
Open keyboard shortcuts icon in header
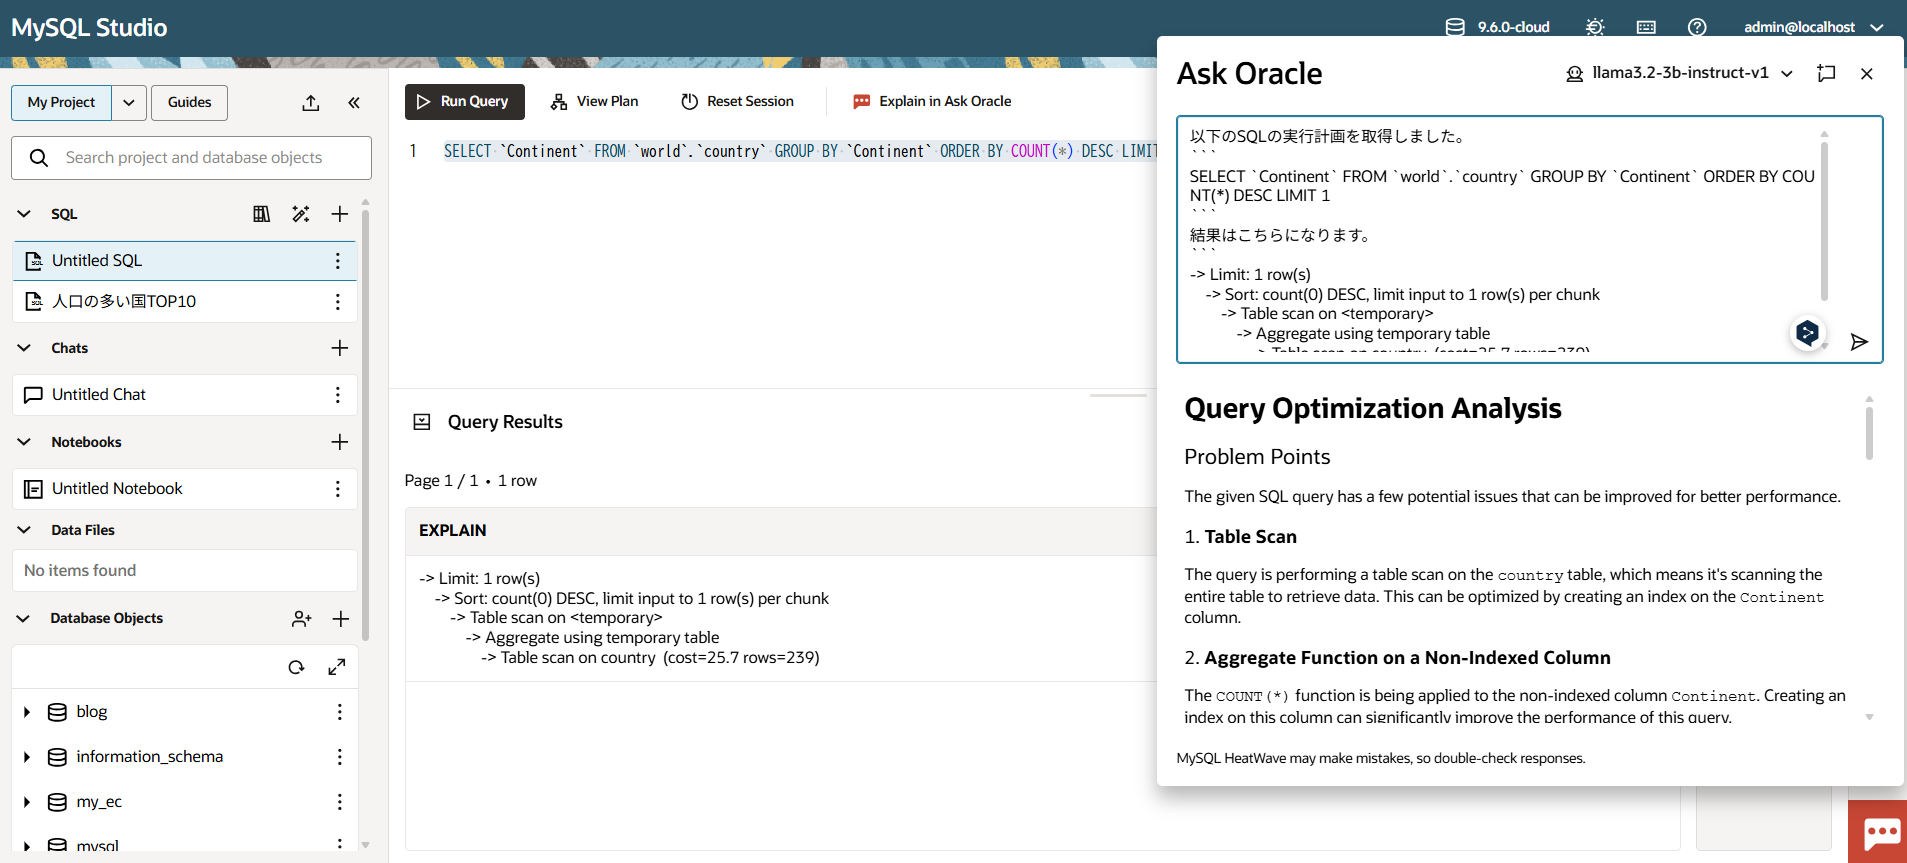click(1646, 27)
